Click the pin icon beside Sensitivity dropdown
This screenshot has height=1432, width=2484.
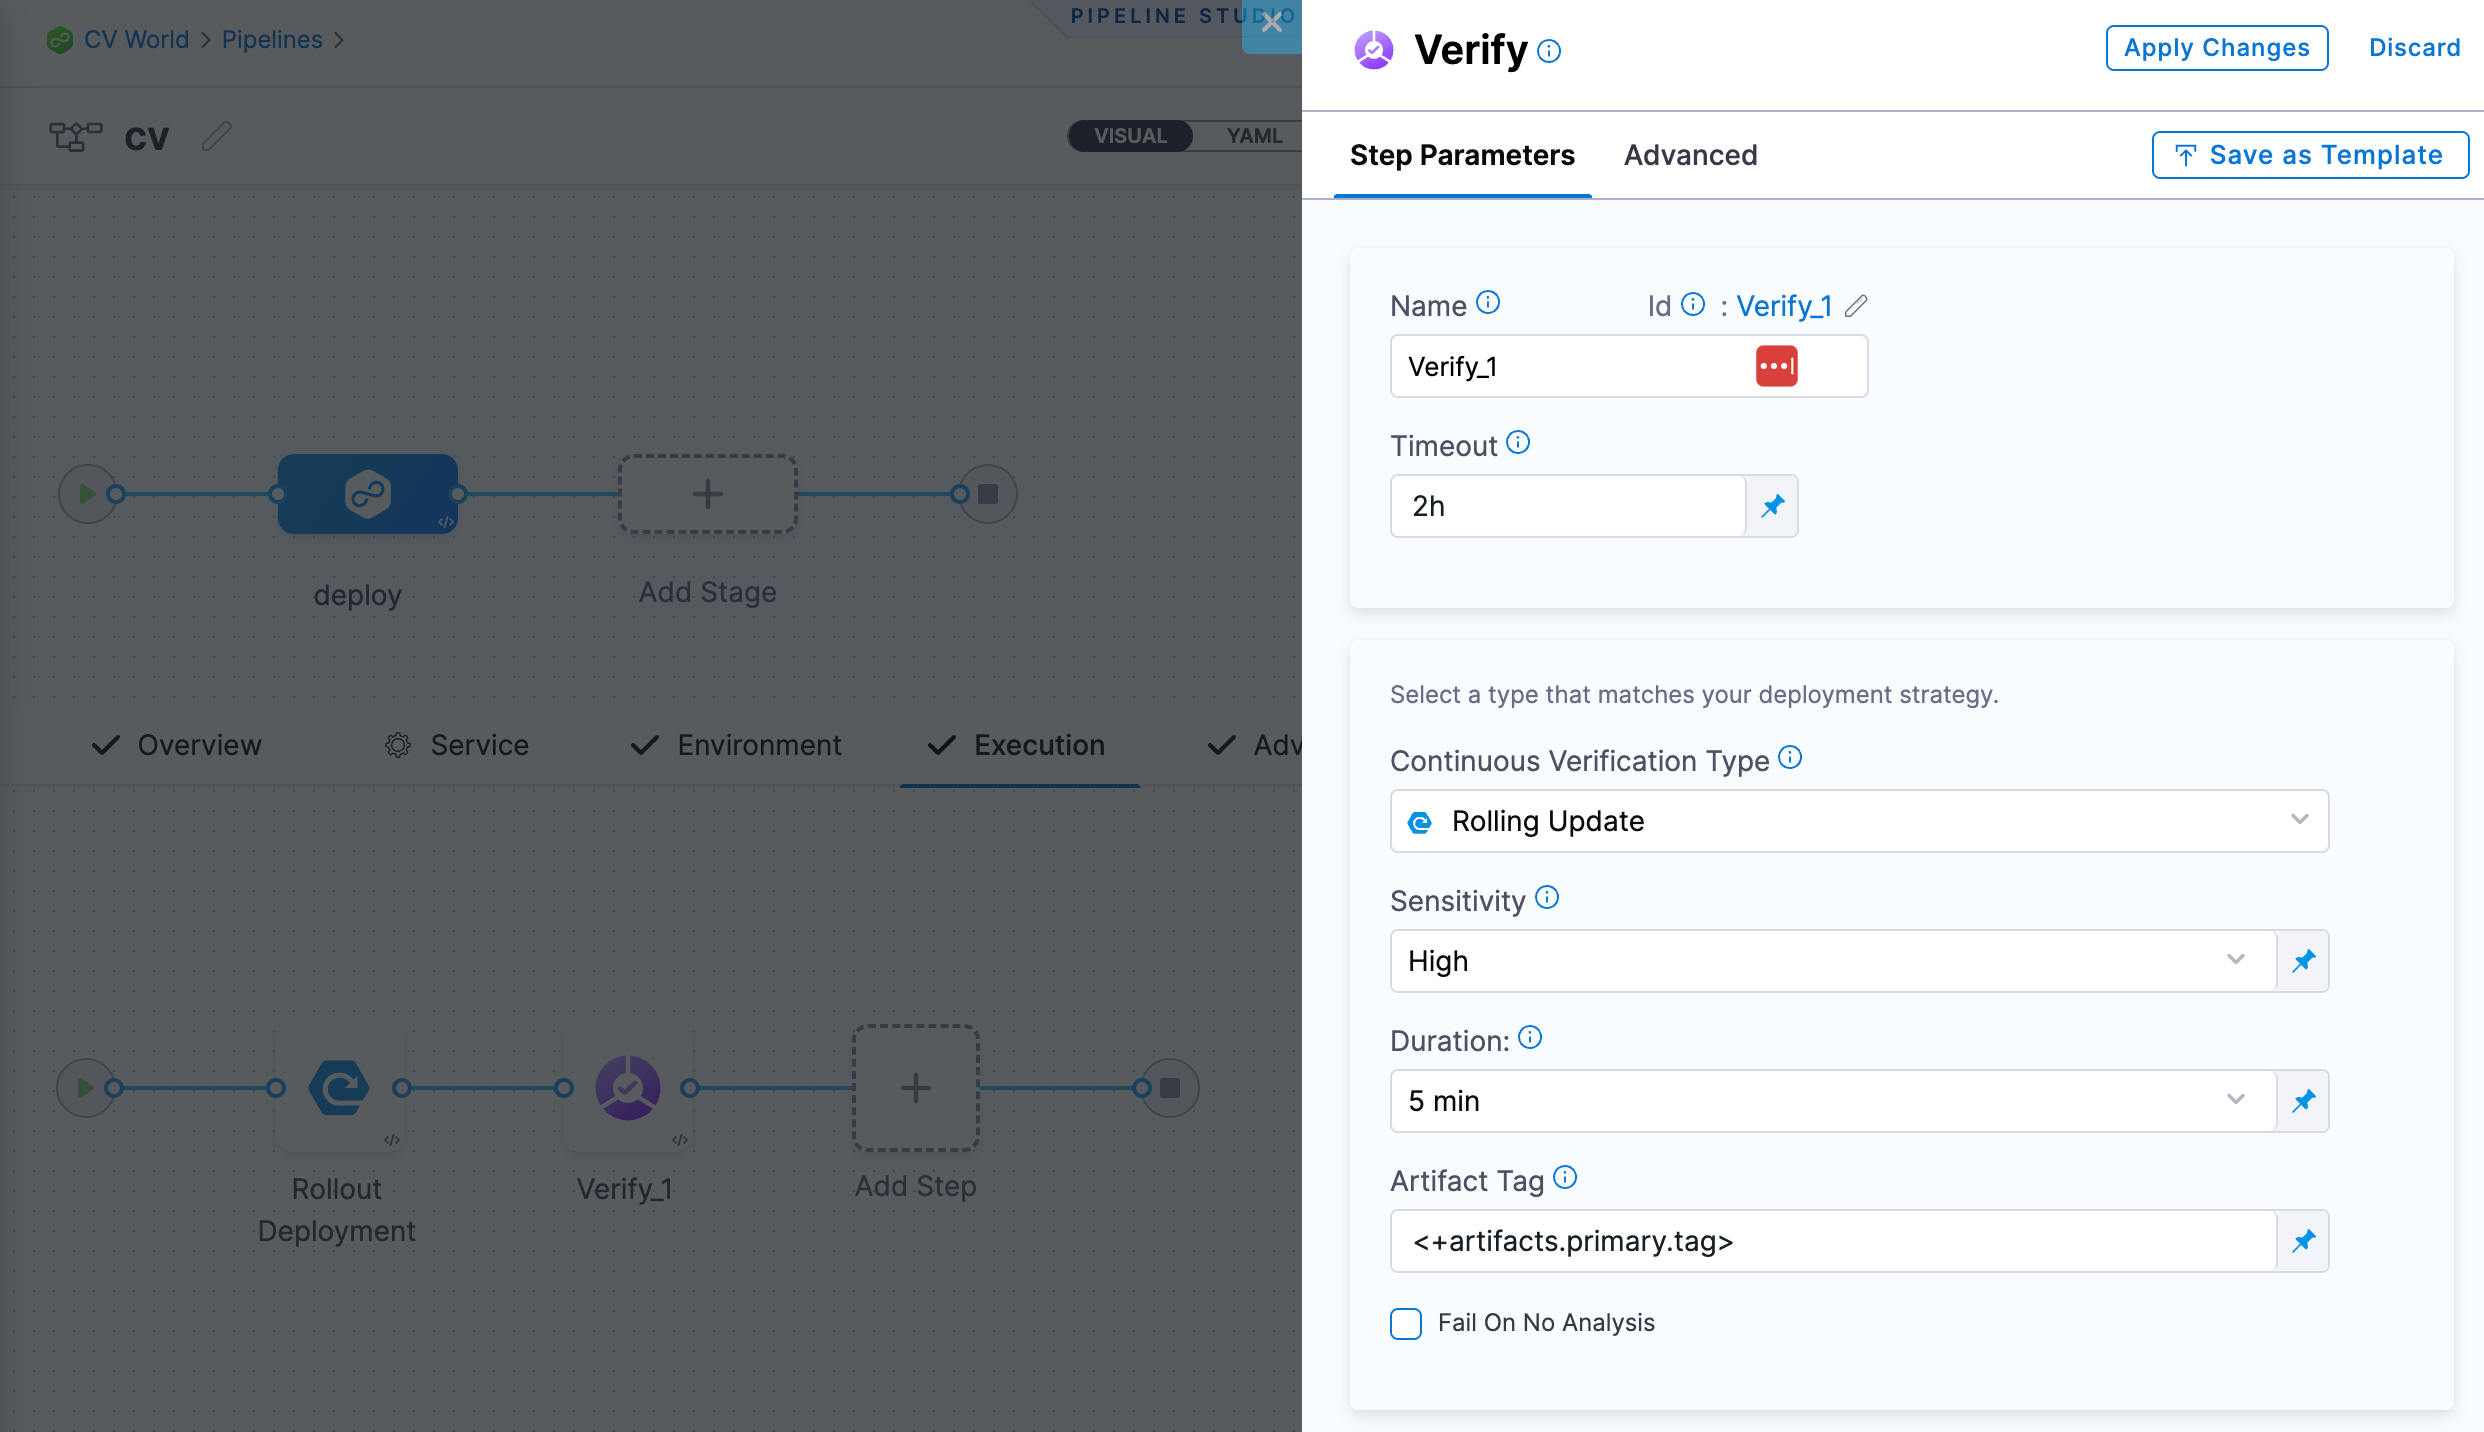coord(2303,961)
